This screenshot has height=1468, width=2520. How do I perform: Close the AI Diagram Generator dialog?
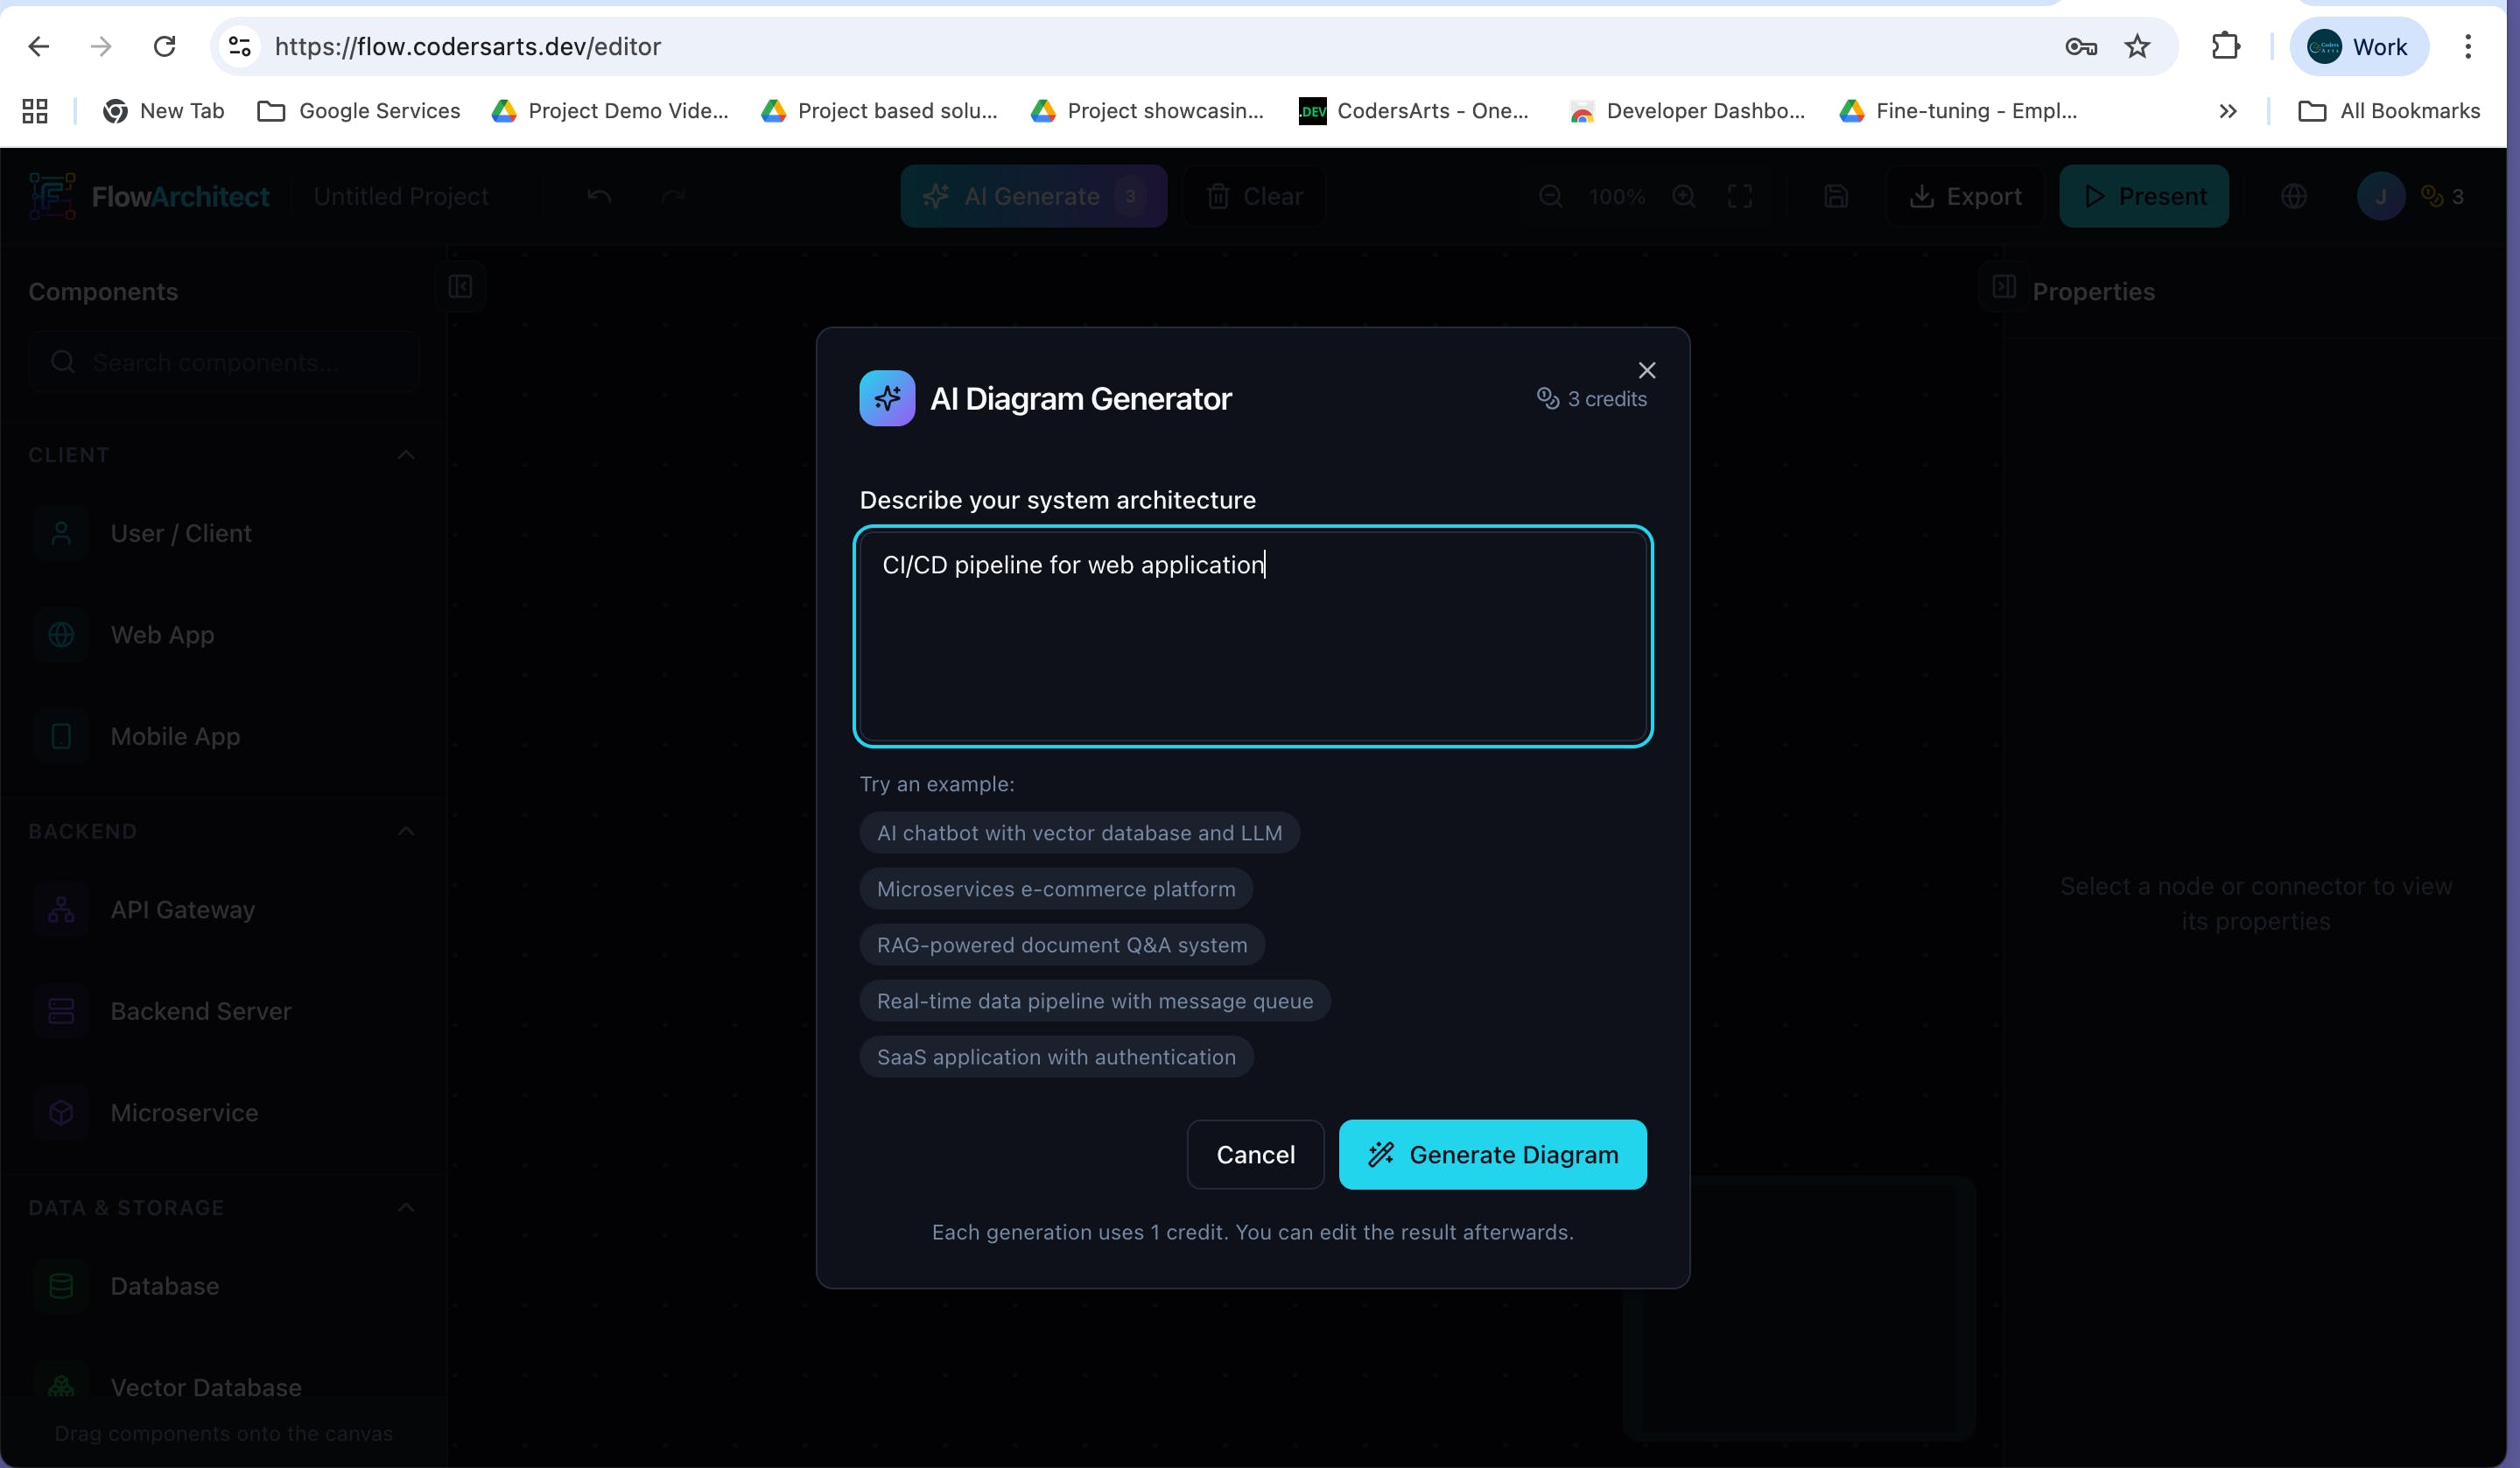pyautogui.click(x=1646, y=370)
